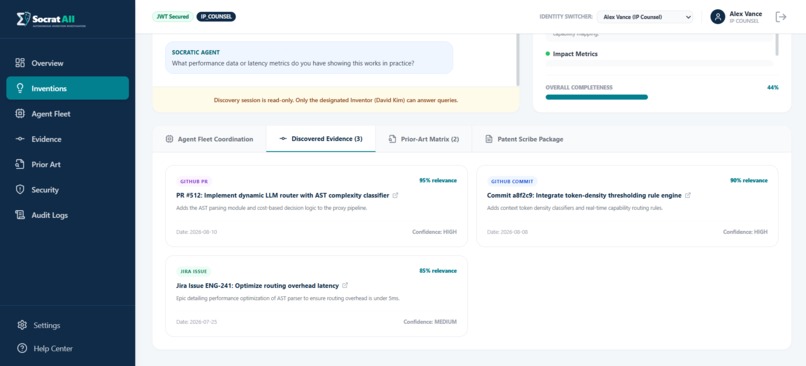806x366 pixels.
Task: Click the Overview grid icon
Action: coord(20,63)
